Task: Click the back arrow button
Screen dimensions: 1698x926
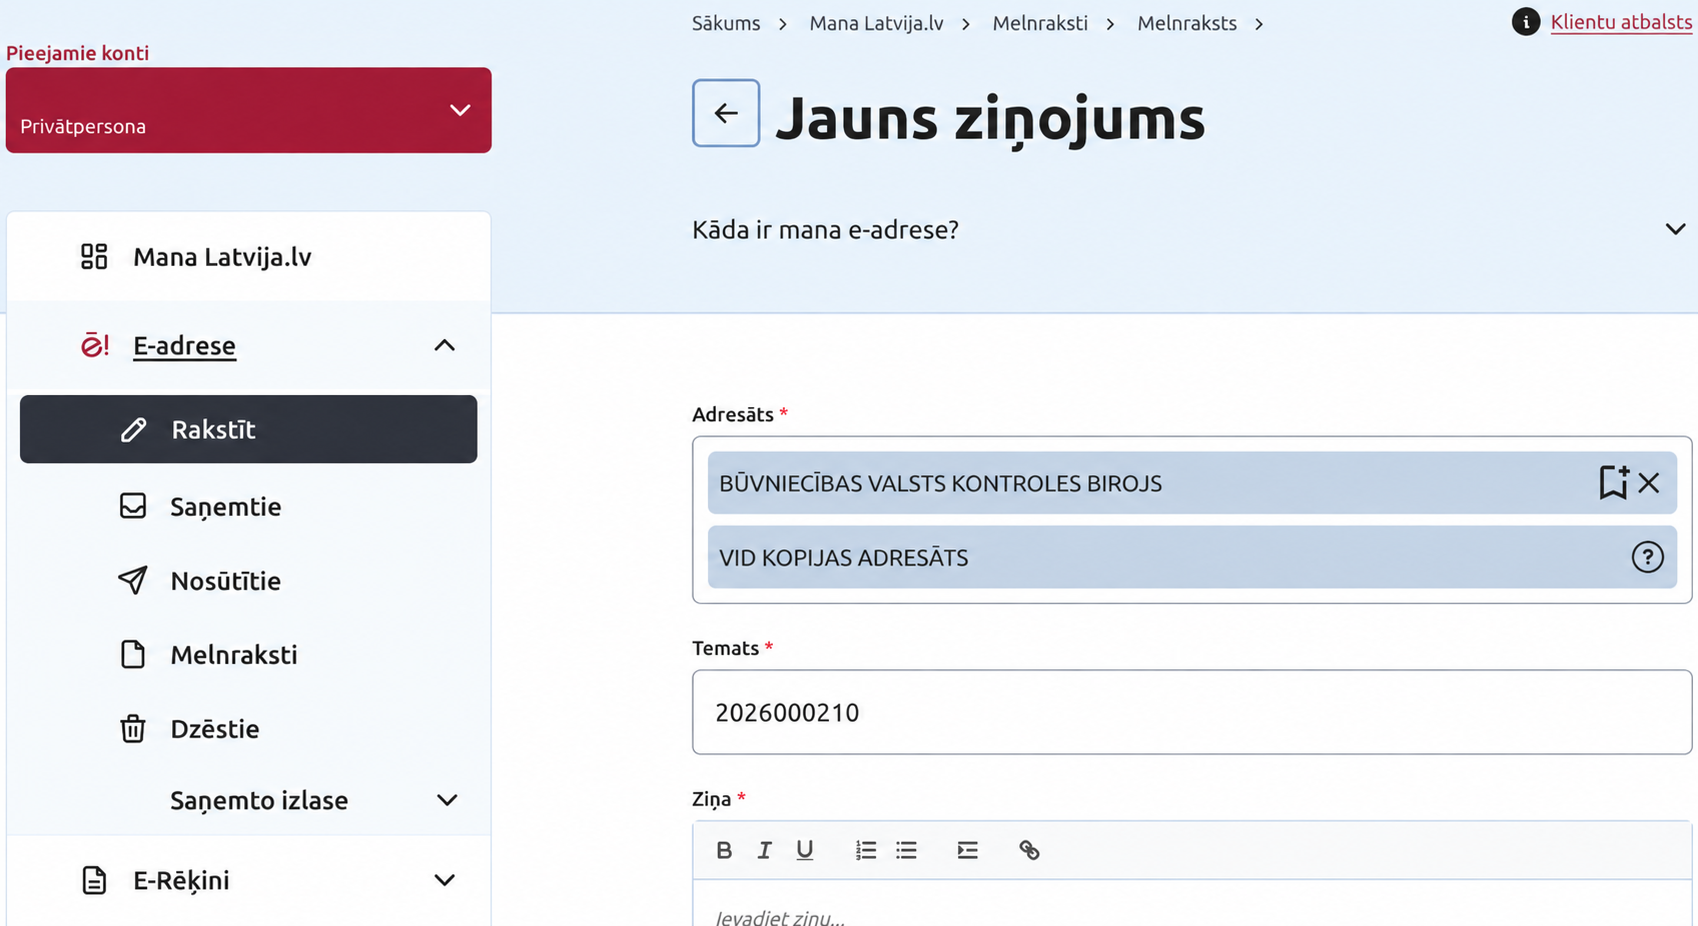Action: [726, 113]
